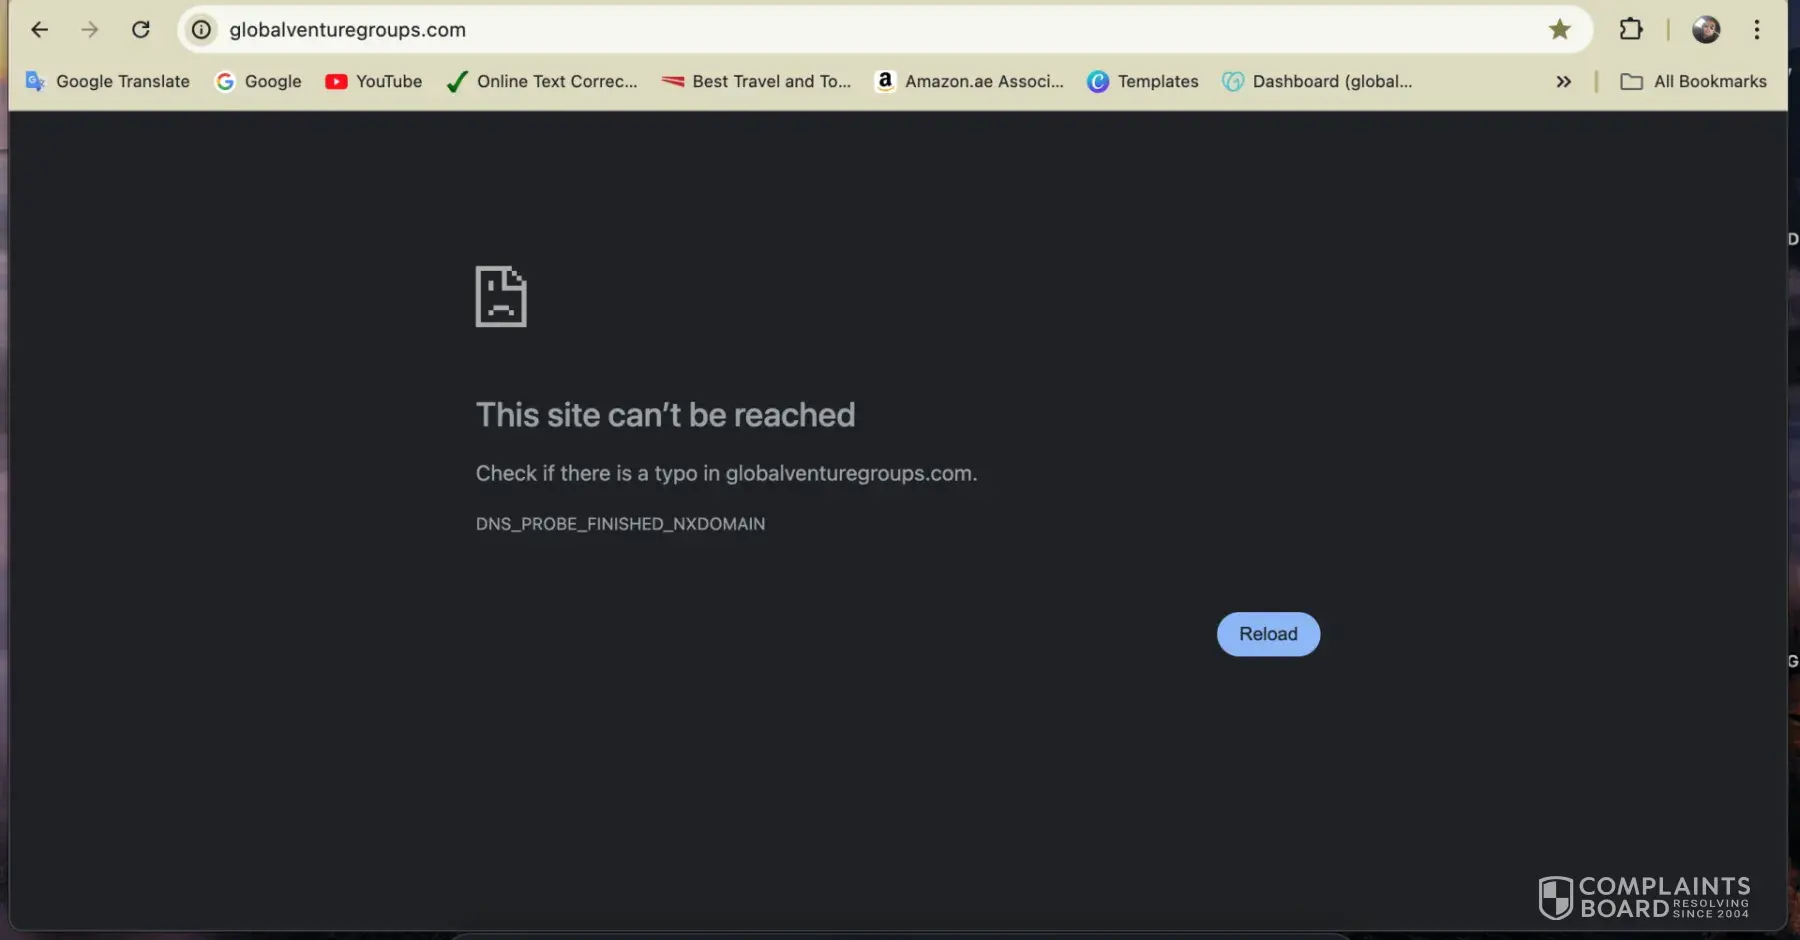Open the Chrome three-dot menu
Screen dimensions: 1800x940
pyautogui.click(x=1757, y=30)
